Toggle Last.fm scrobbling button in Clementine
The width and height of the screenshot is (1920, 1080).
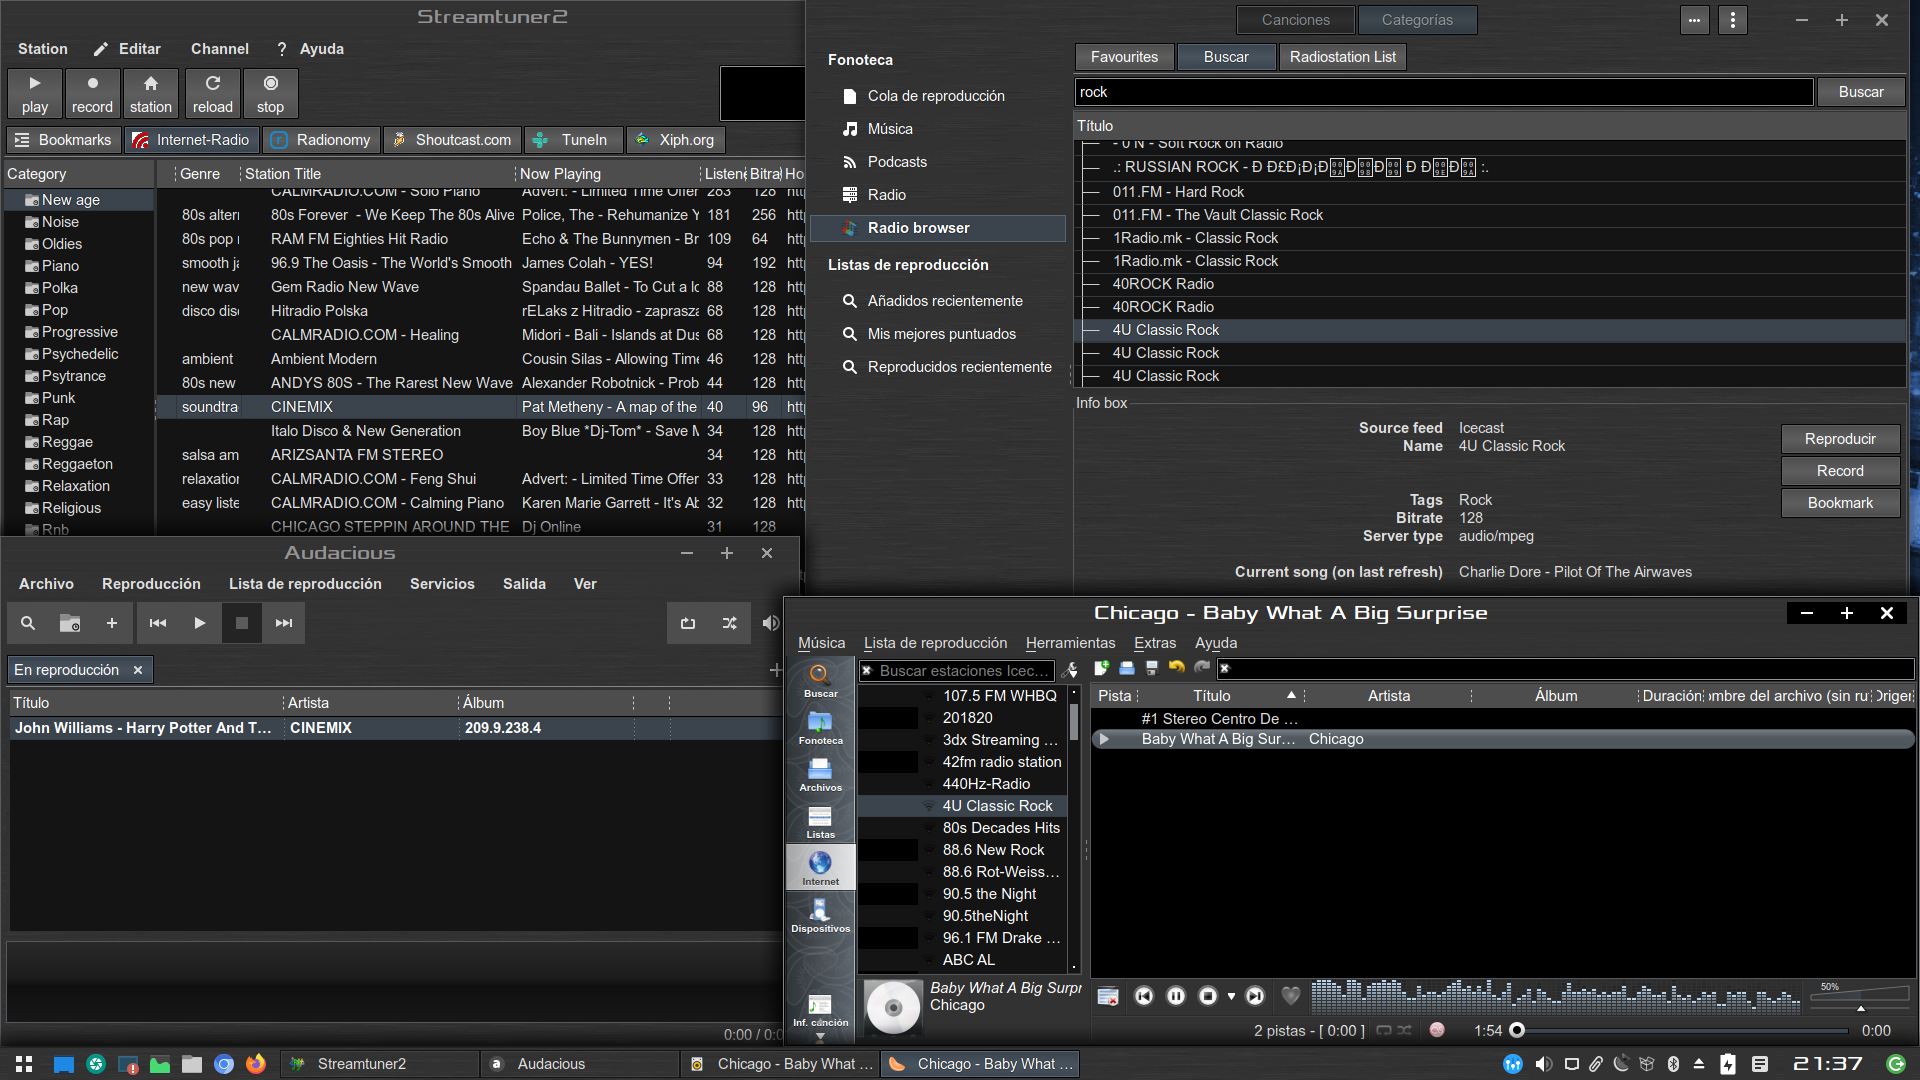click(x=1437, y=1030)
